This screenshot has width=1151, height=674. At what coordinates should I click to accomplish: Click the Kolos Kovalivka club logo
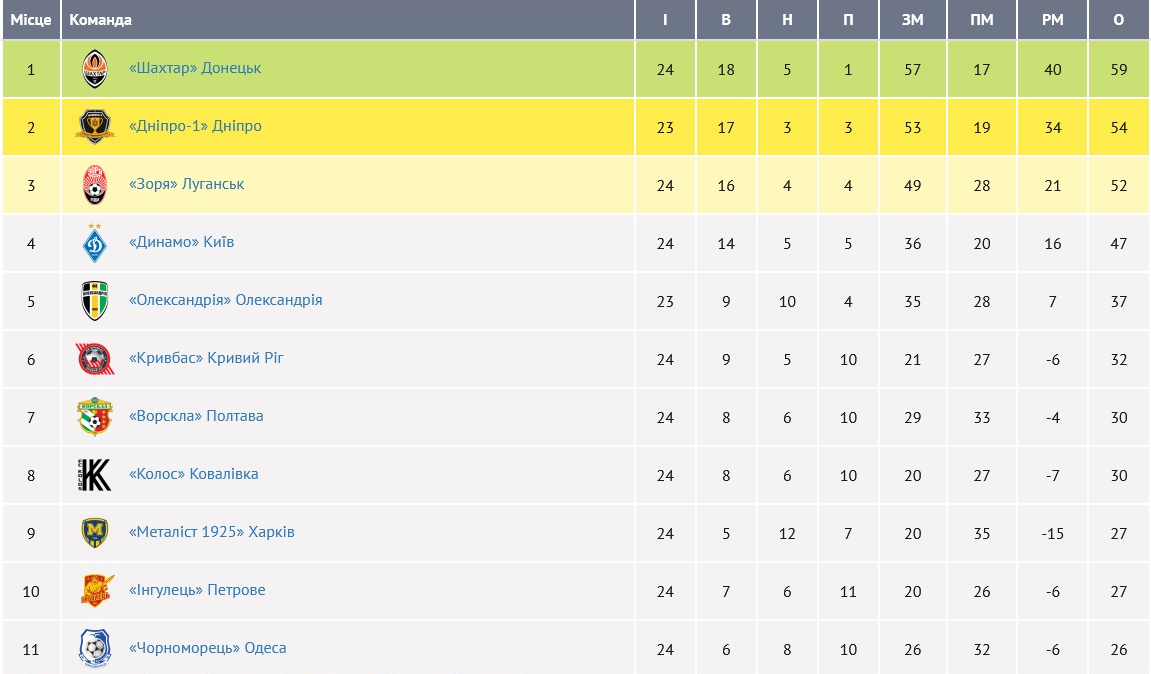click(x=95, y=475)
